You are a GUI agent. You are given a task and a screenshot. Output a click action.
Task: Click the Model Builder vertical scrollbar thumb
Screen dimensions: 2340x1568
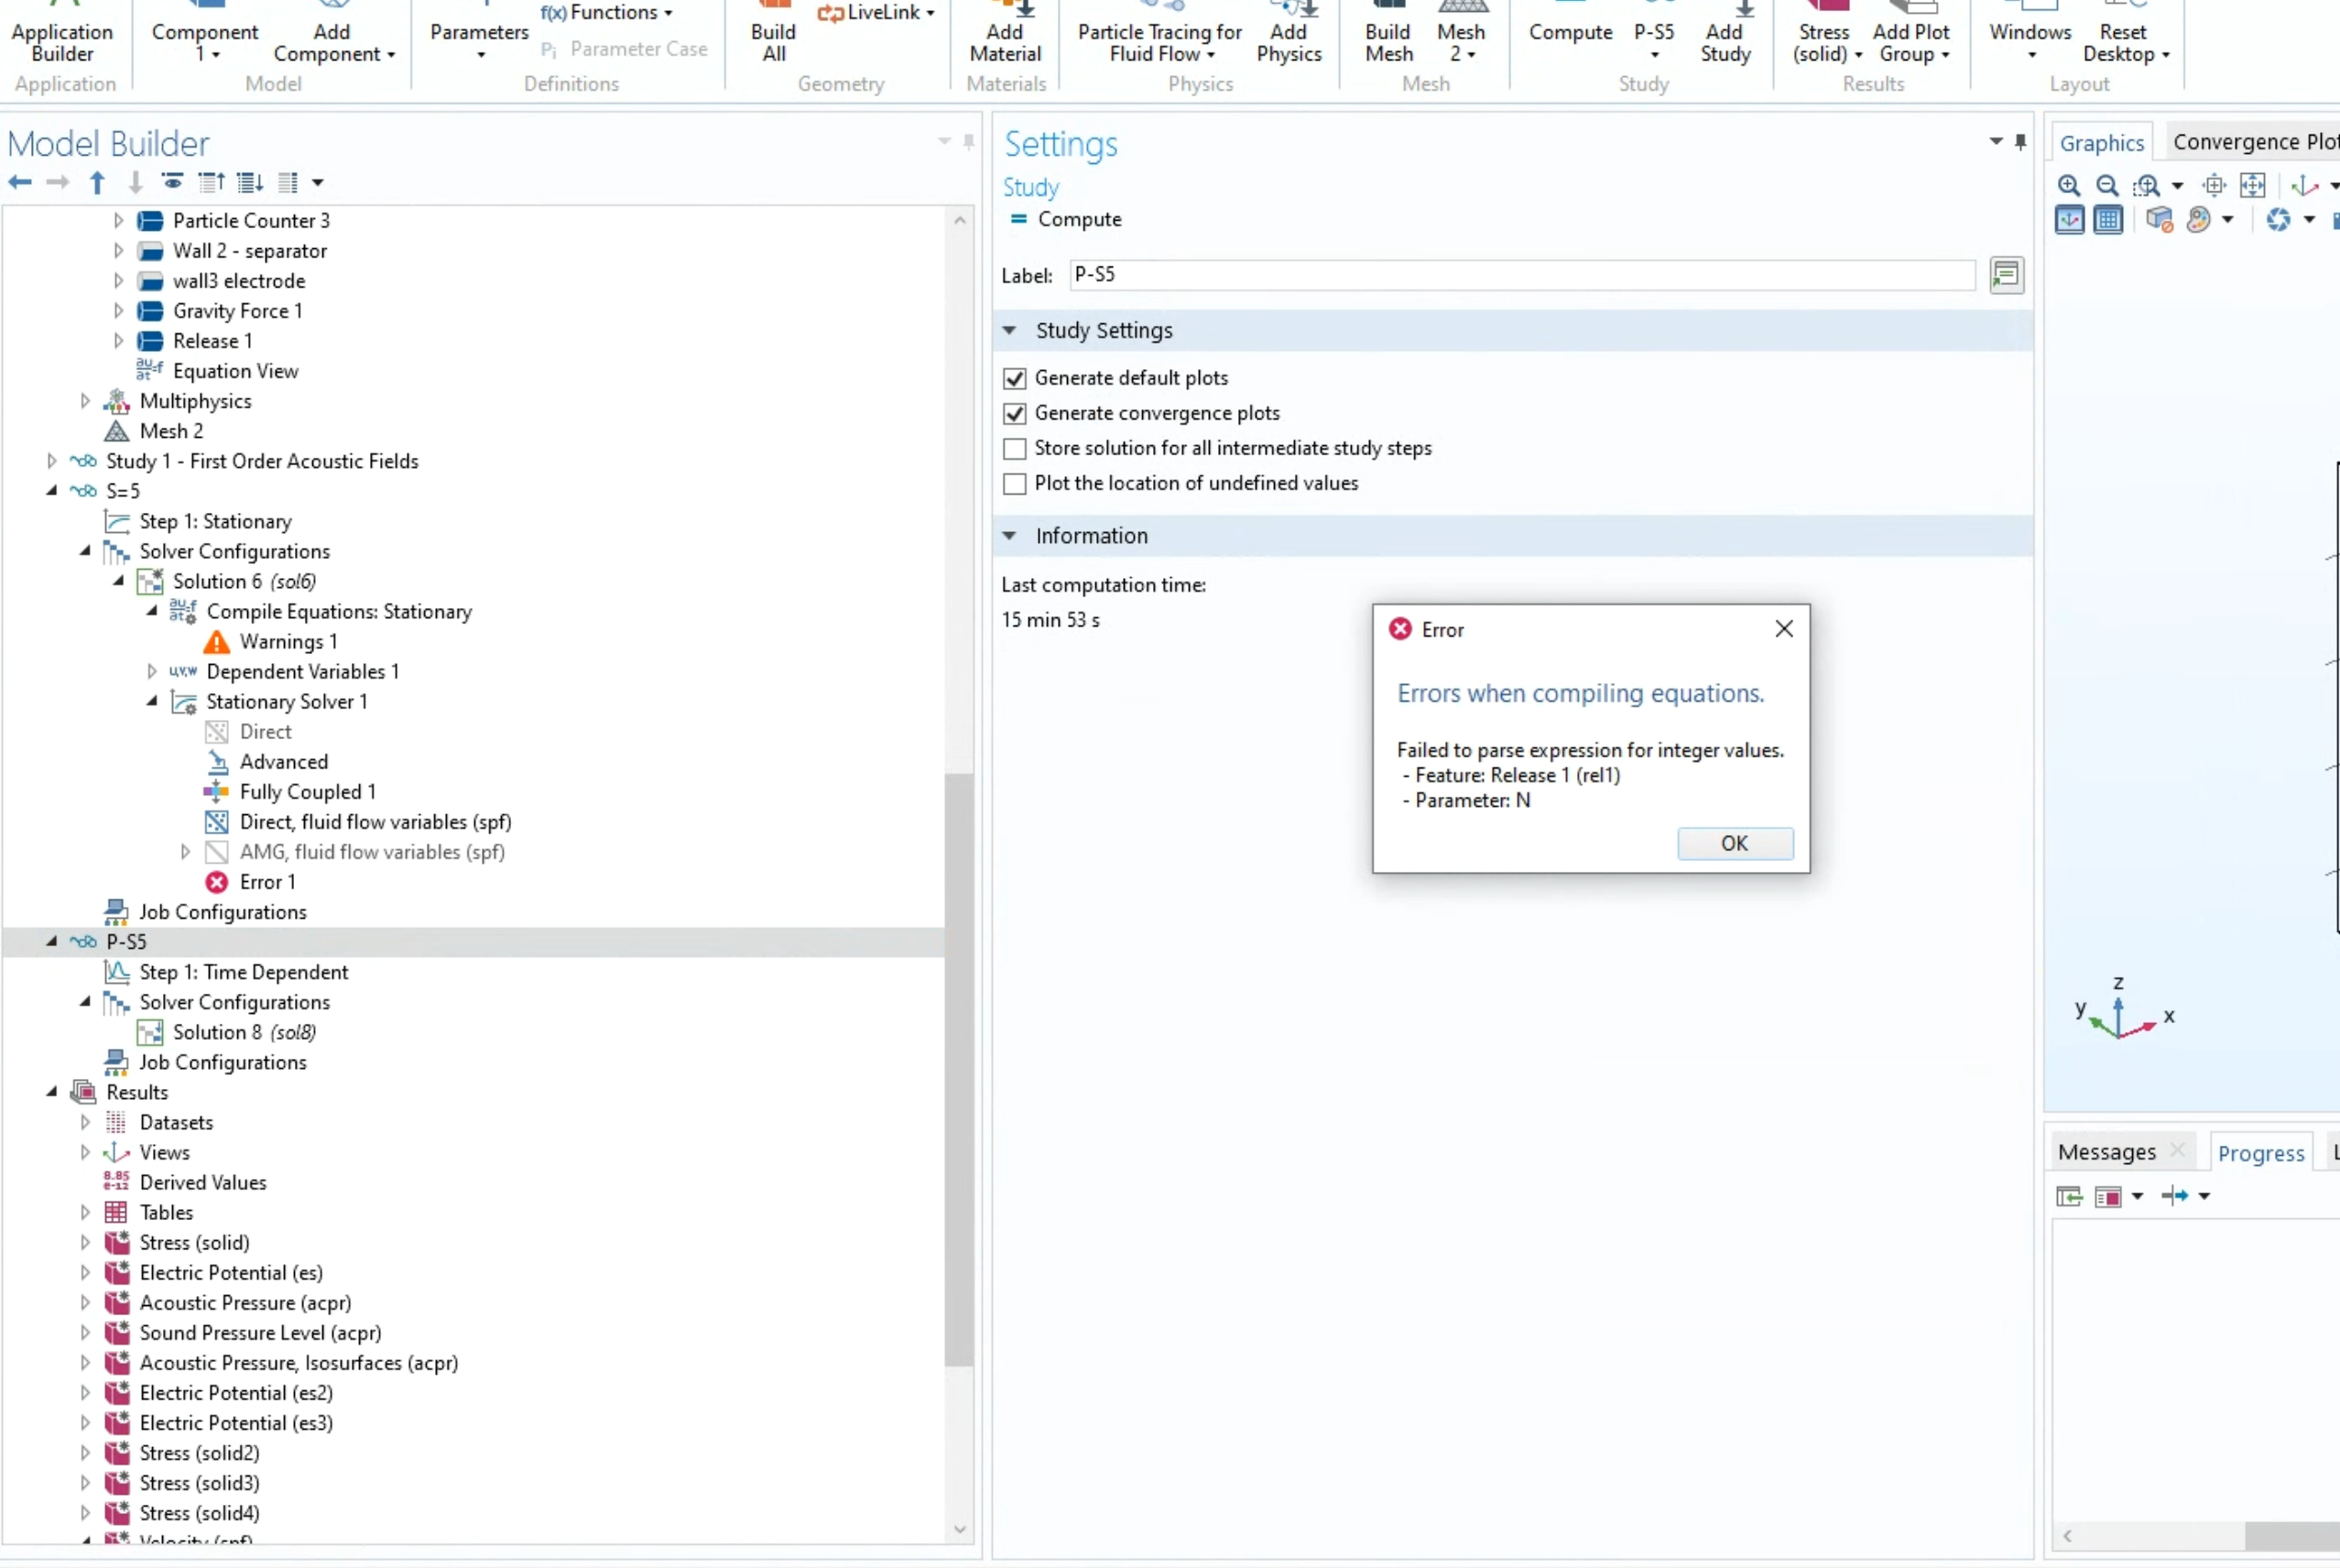[x=958, y=1070]
